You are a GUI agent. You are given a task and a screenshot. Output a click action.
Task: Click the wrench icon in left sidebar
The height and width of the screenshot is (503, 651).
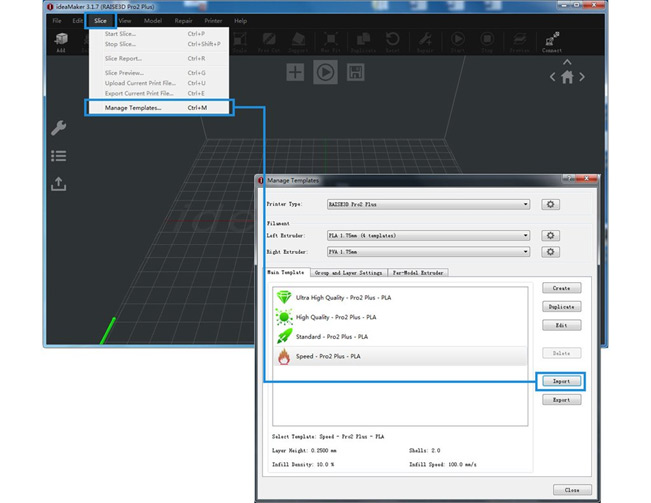click(x=59, y=127)
